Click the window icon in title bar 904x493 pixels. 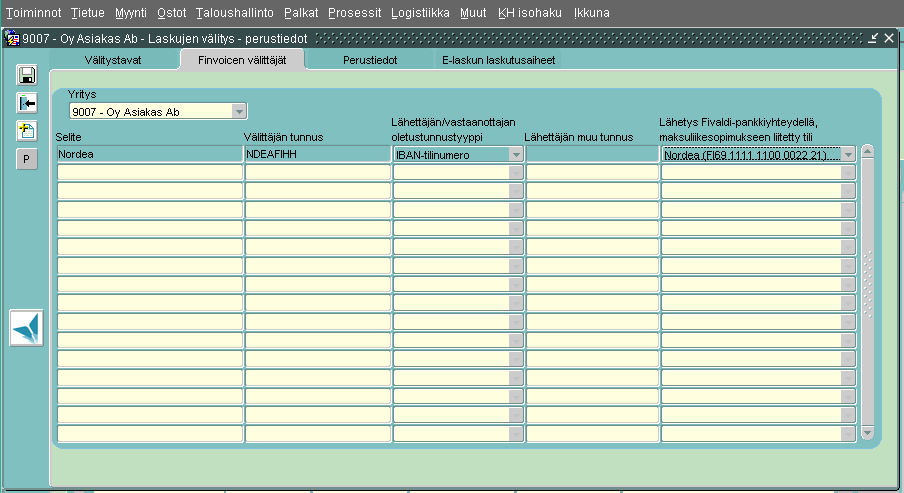[12, 38]
